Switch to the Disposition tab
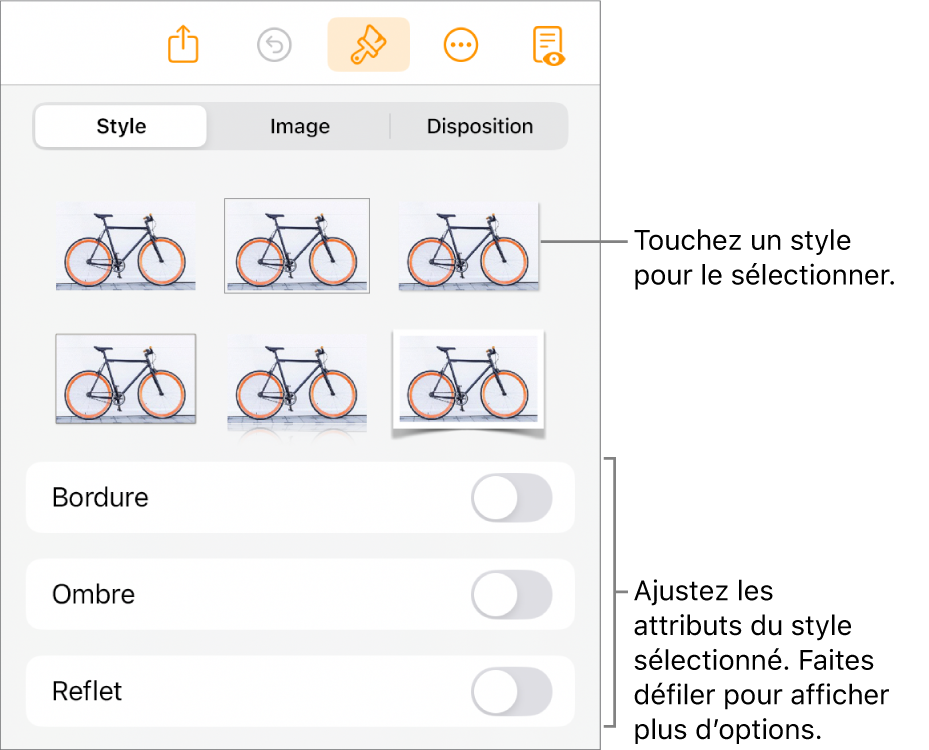The width and height of the screenshot is (929, 750). [x=479, y=127]
